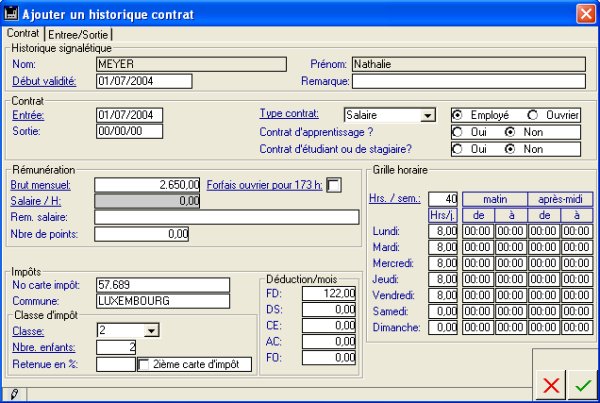
Task: Click the No carte impôt field 57.689
Action: coord(163,285)
